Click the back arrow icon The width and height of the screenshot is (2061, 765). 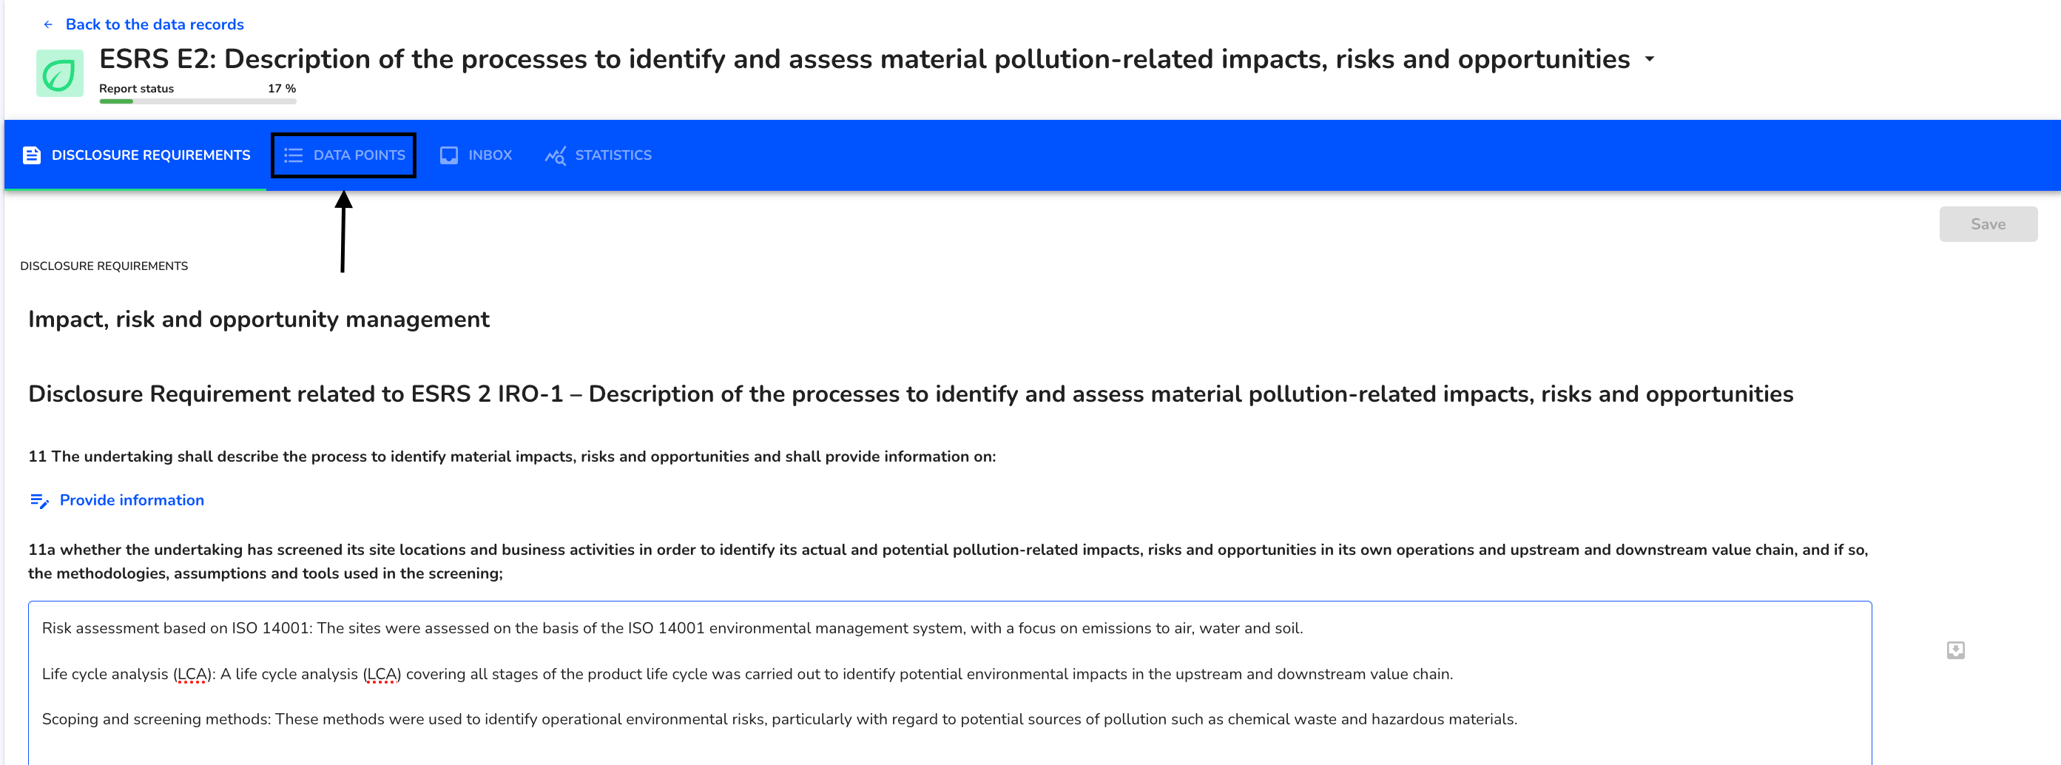click(x=48, y=24)
